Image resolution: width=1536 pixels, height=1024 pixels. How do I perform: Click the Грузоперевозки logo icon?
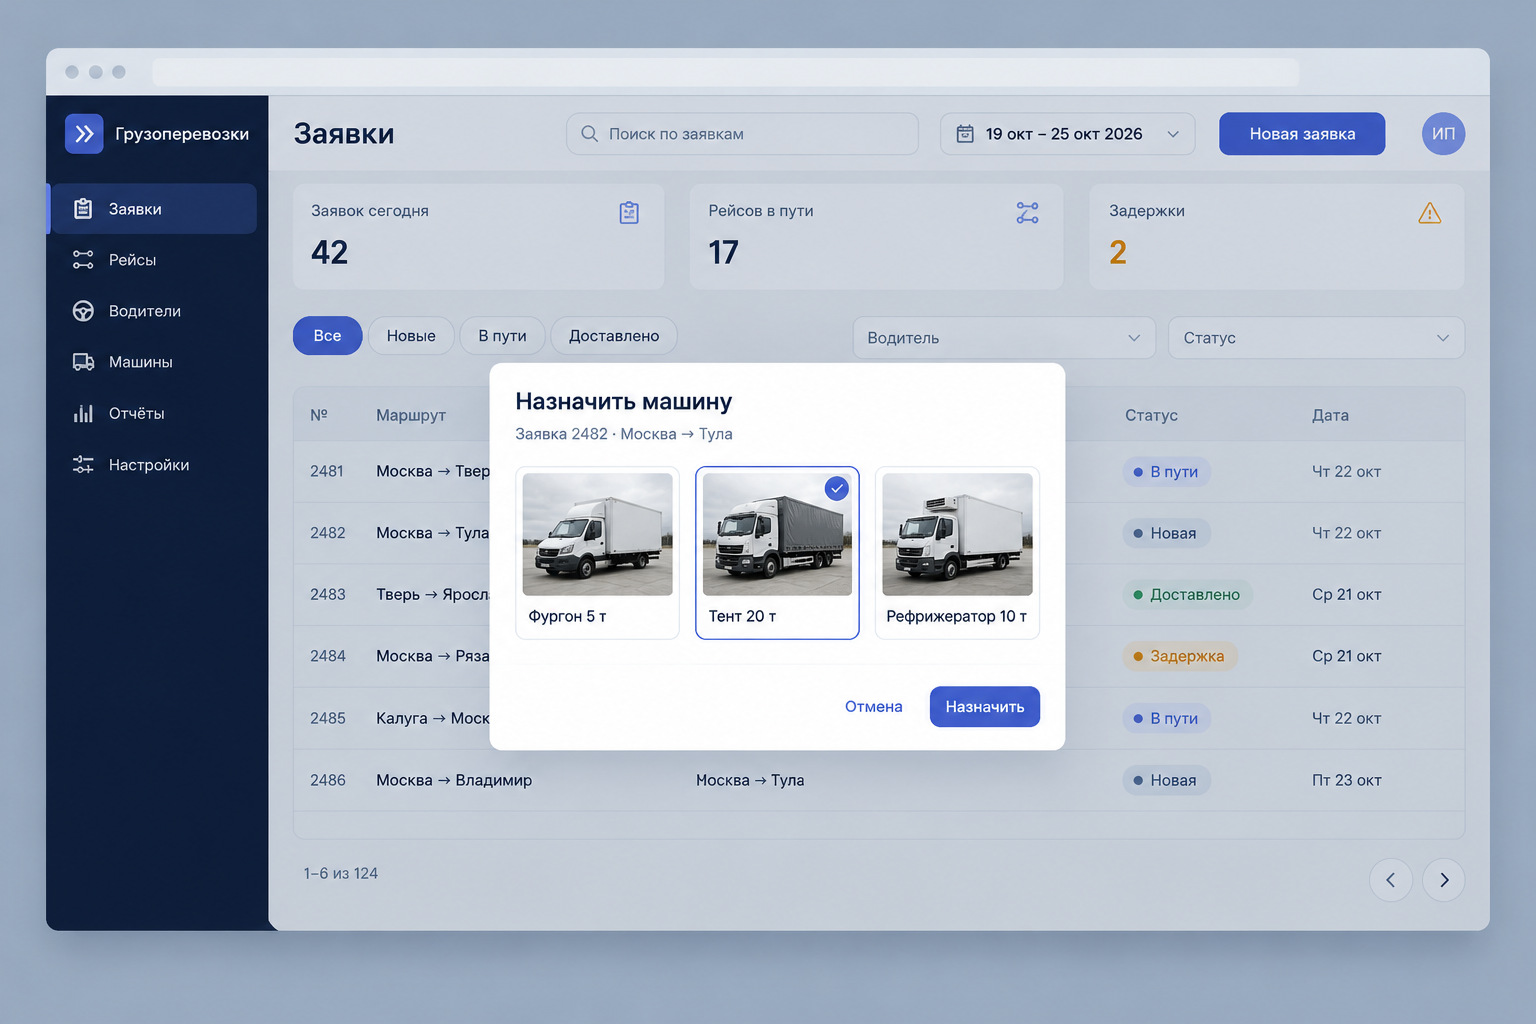[x=84, y=133]
